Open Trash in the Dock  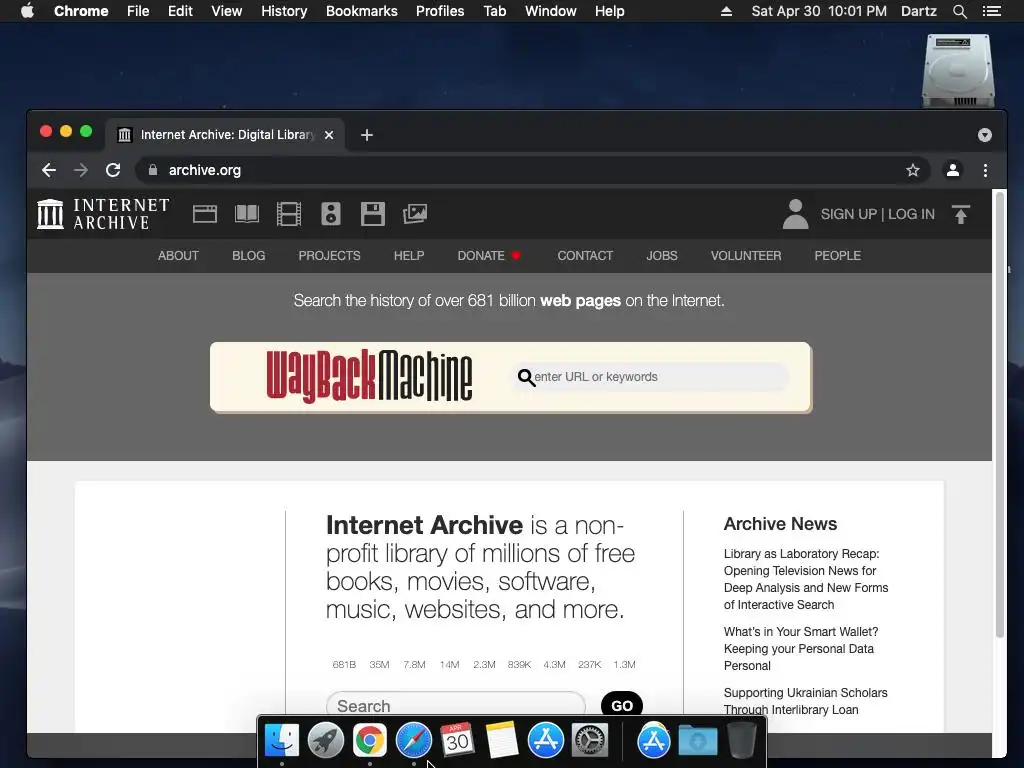pyautogui.click(x=741, y=741)
